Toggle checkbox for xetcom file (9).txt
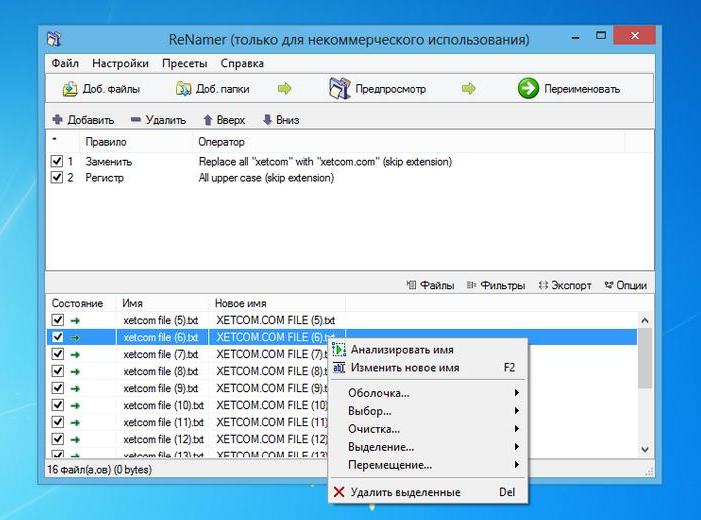This screenshot has height=520, width=701. (58, 388)
